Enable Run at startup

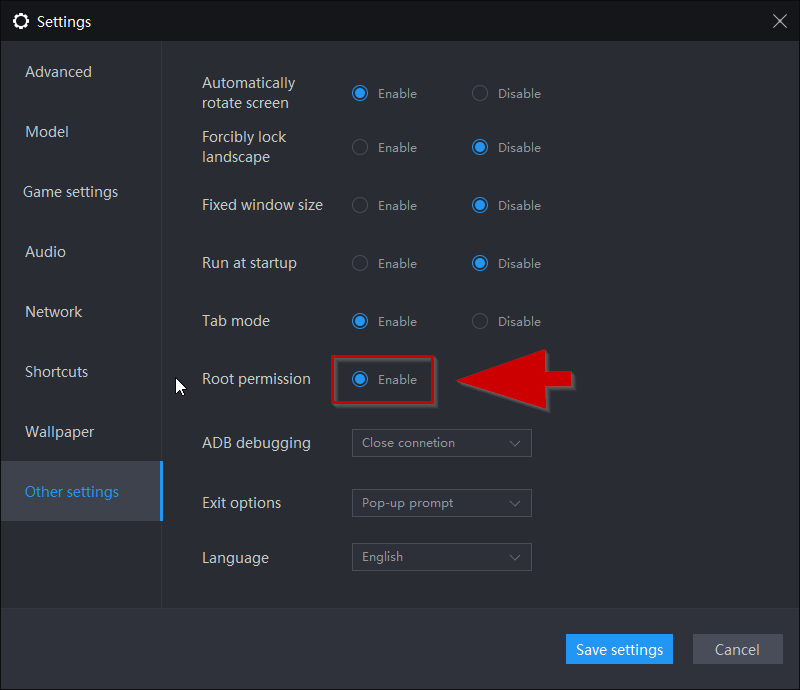point(360,263)
